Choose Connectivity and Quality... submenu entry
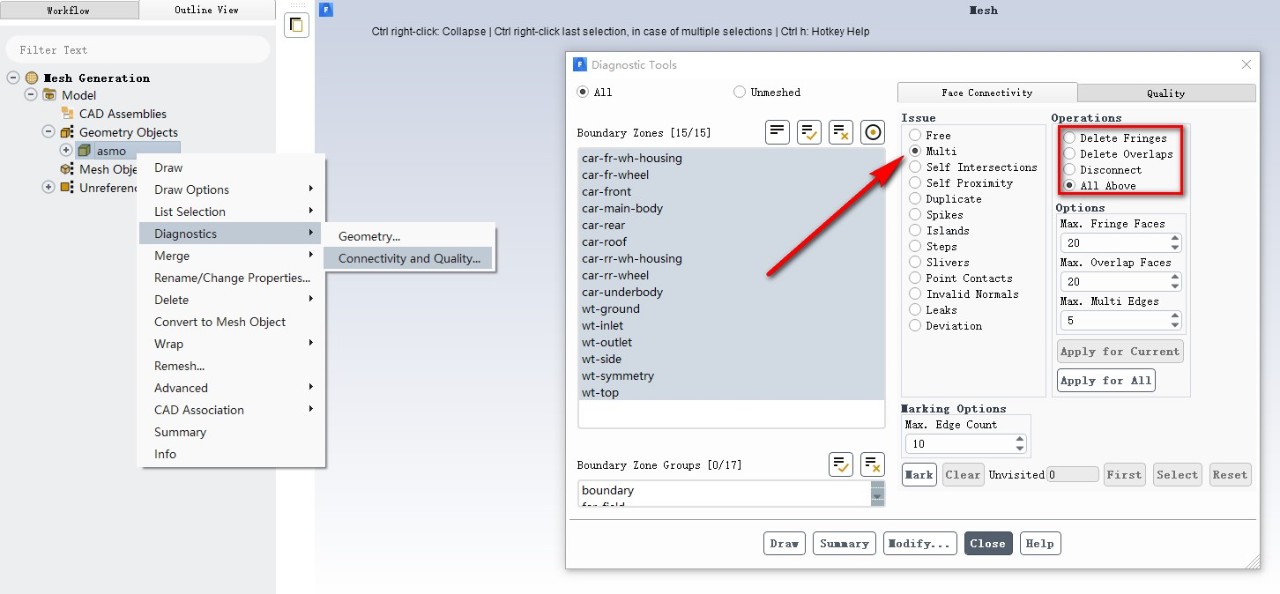This screenshot has height=594, width=1280. [408, 258]
